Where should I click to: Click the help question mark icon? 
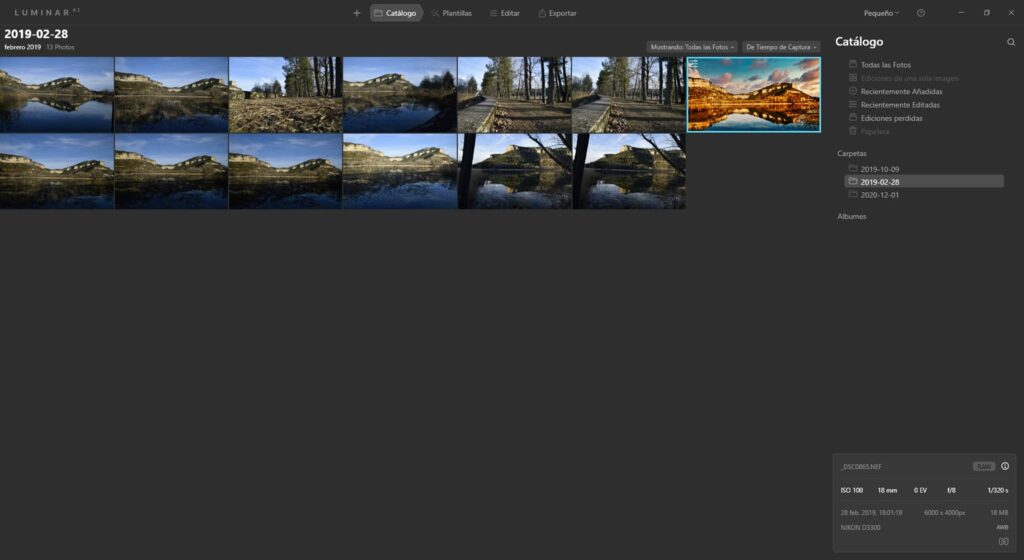click(921, 13)
